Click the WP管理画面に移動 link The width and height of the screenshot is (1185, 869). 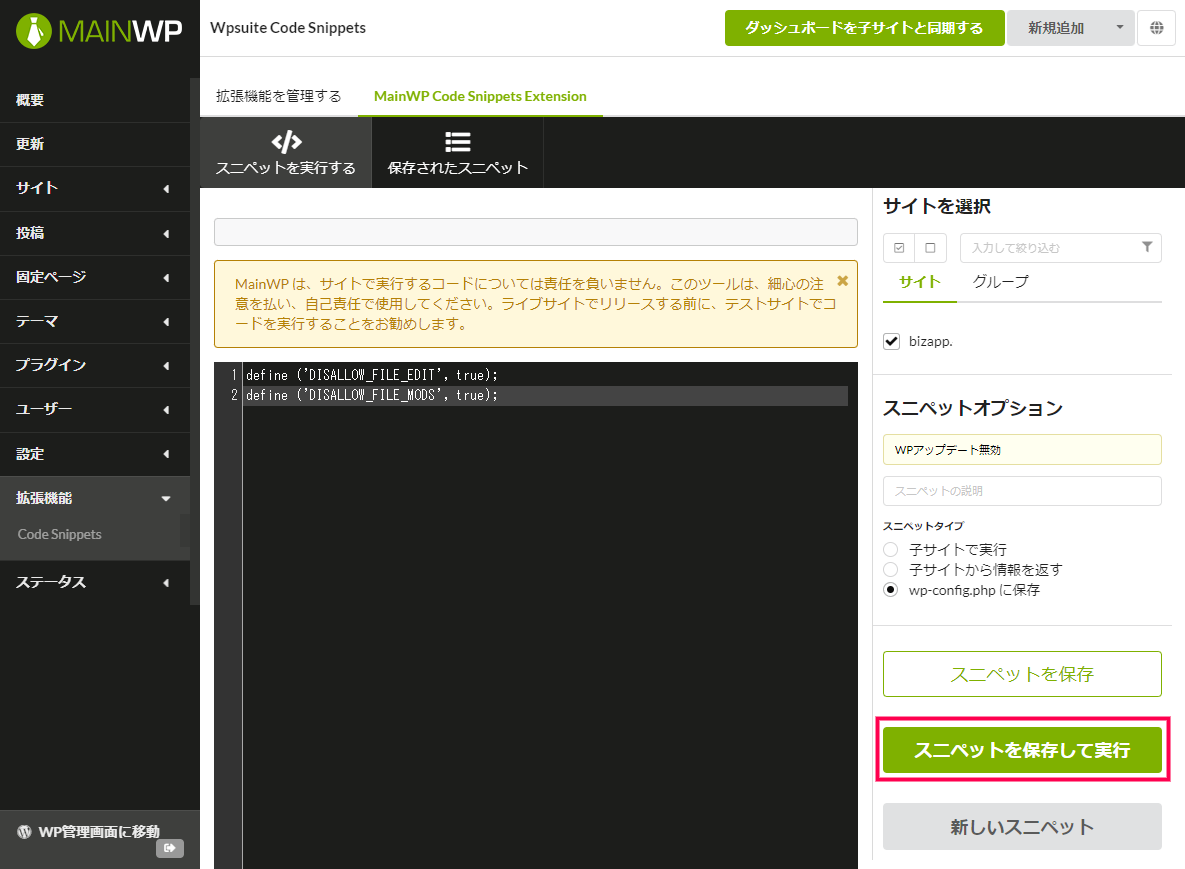(99, 832)
